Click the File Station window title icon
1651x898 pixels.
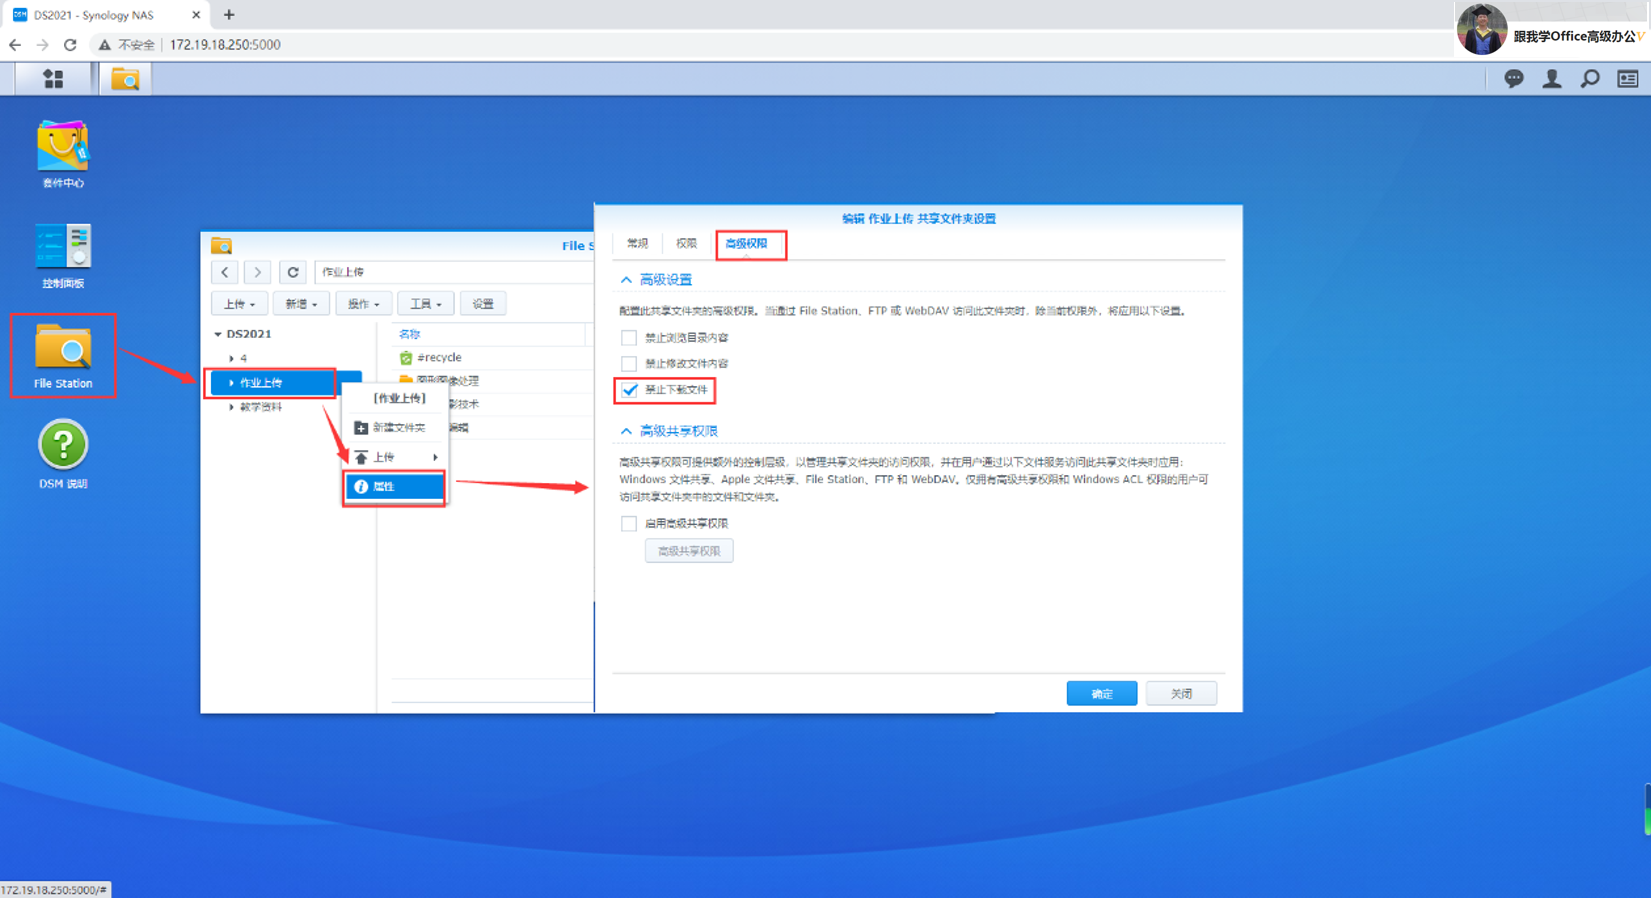pos(222,246)
